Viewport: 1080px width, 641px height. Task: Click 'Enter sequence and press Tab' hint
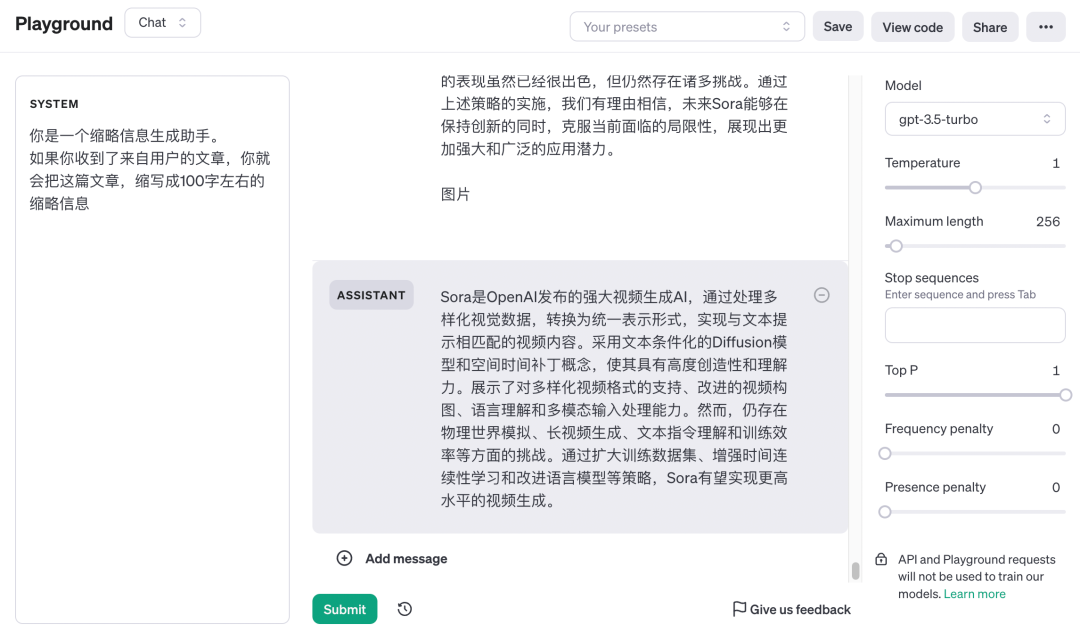[x=960, y=295]
